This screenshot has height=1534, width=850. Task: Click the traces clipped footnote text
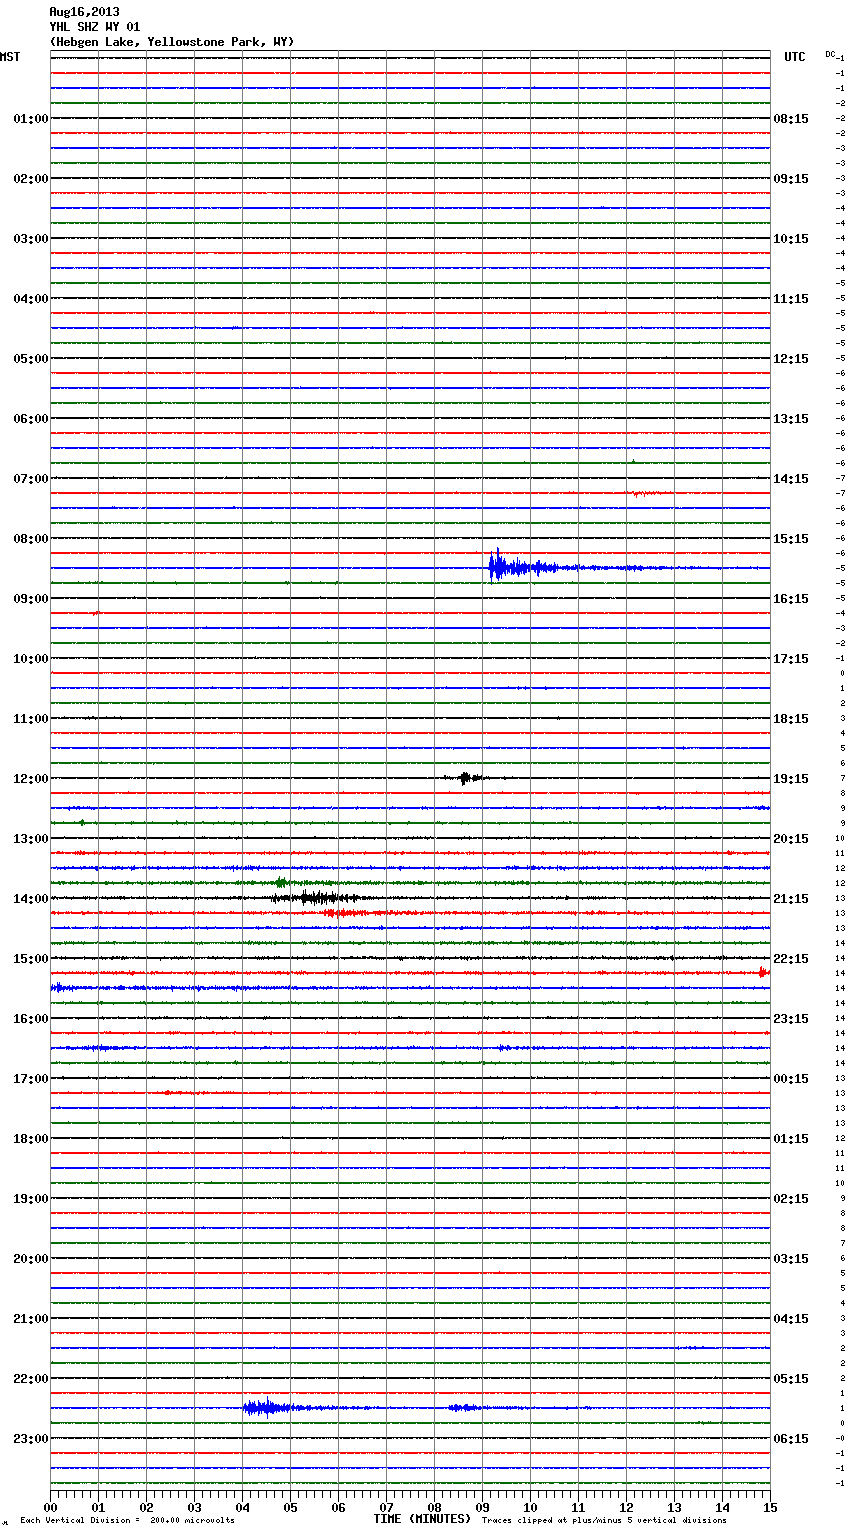[604, 1521]
